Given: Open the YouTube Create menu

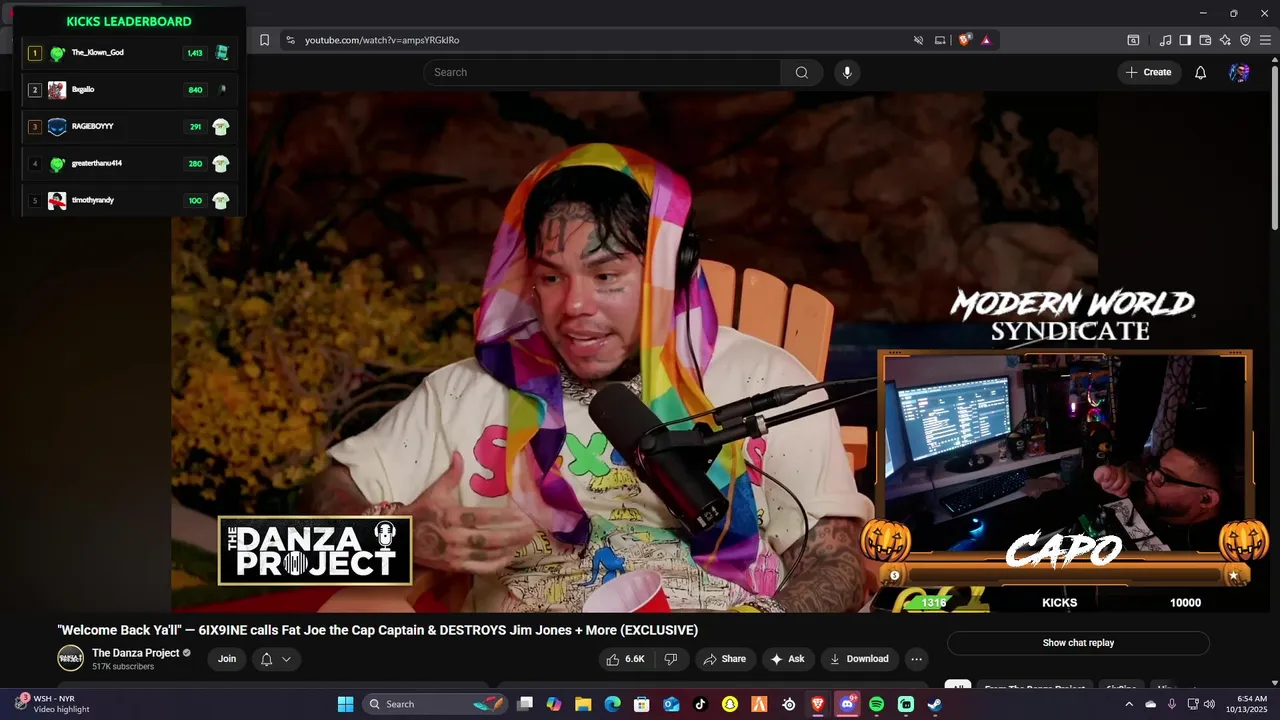Looking at the screenshot, I should 1149,72.
